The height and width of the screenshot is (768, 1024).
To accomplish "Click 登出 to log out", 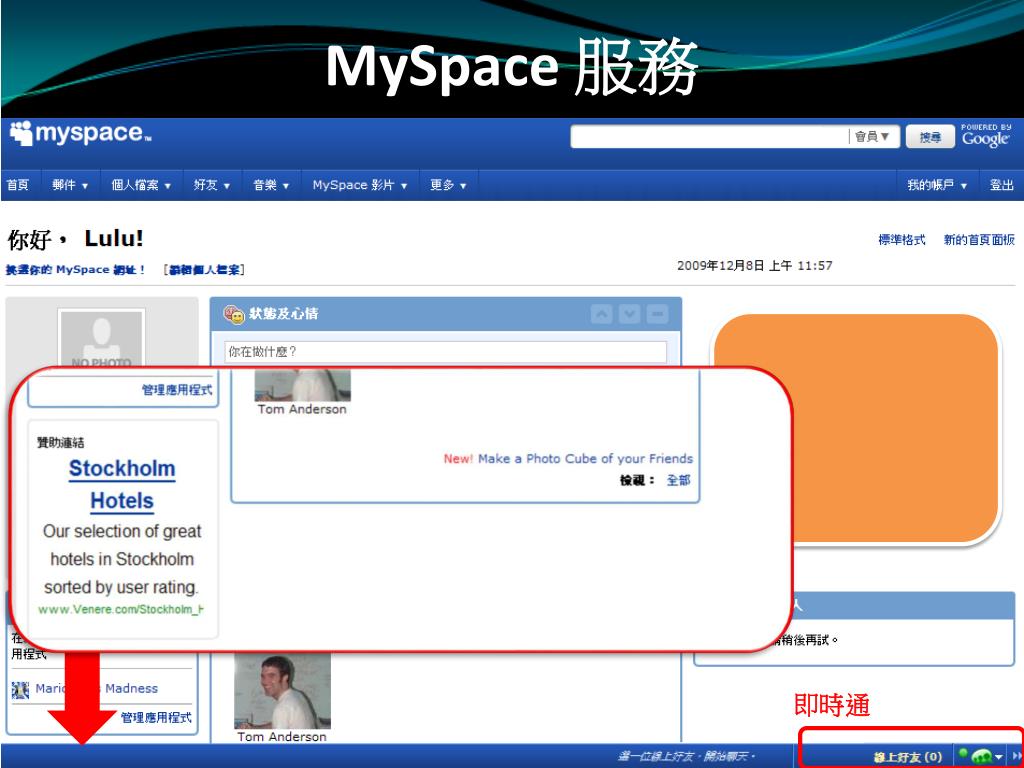I will coord(1001,185).
